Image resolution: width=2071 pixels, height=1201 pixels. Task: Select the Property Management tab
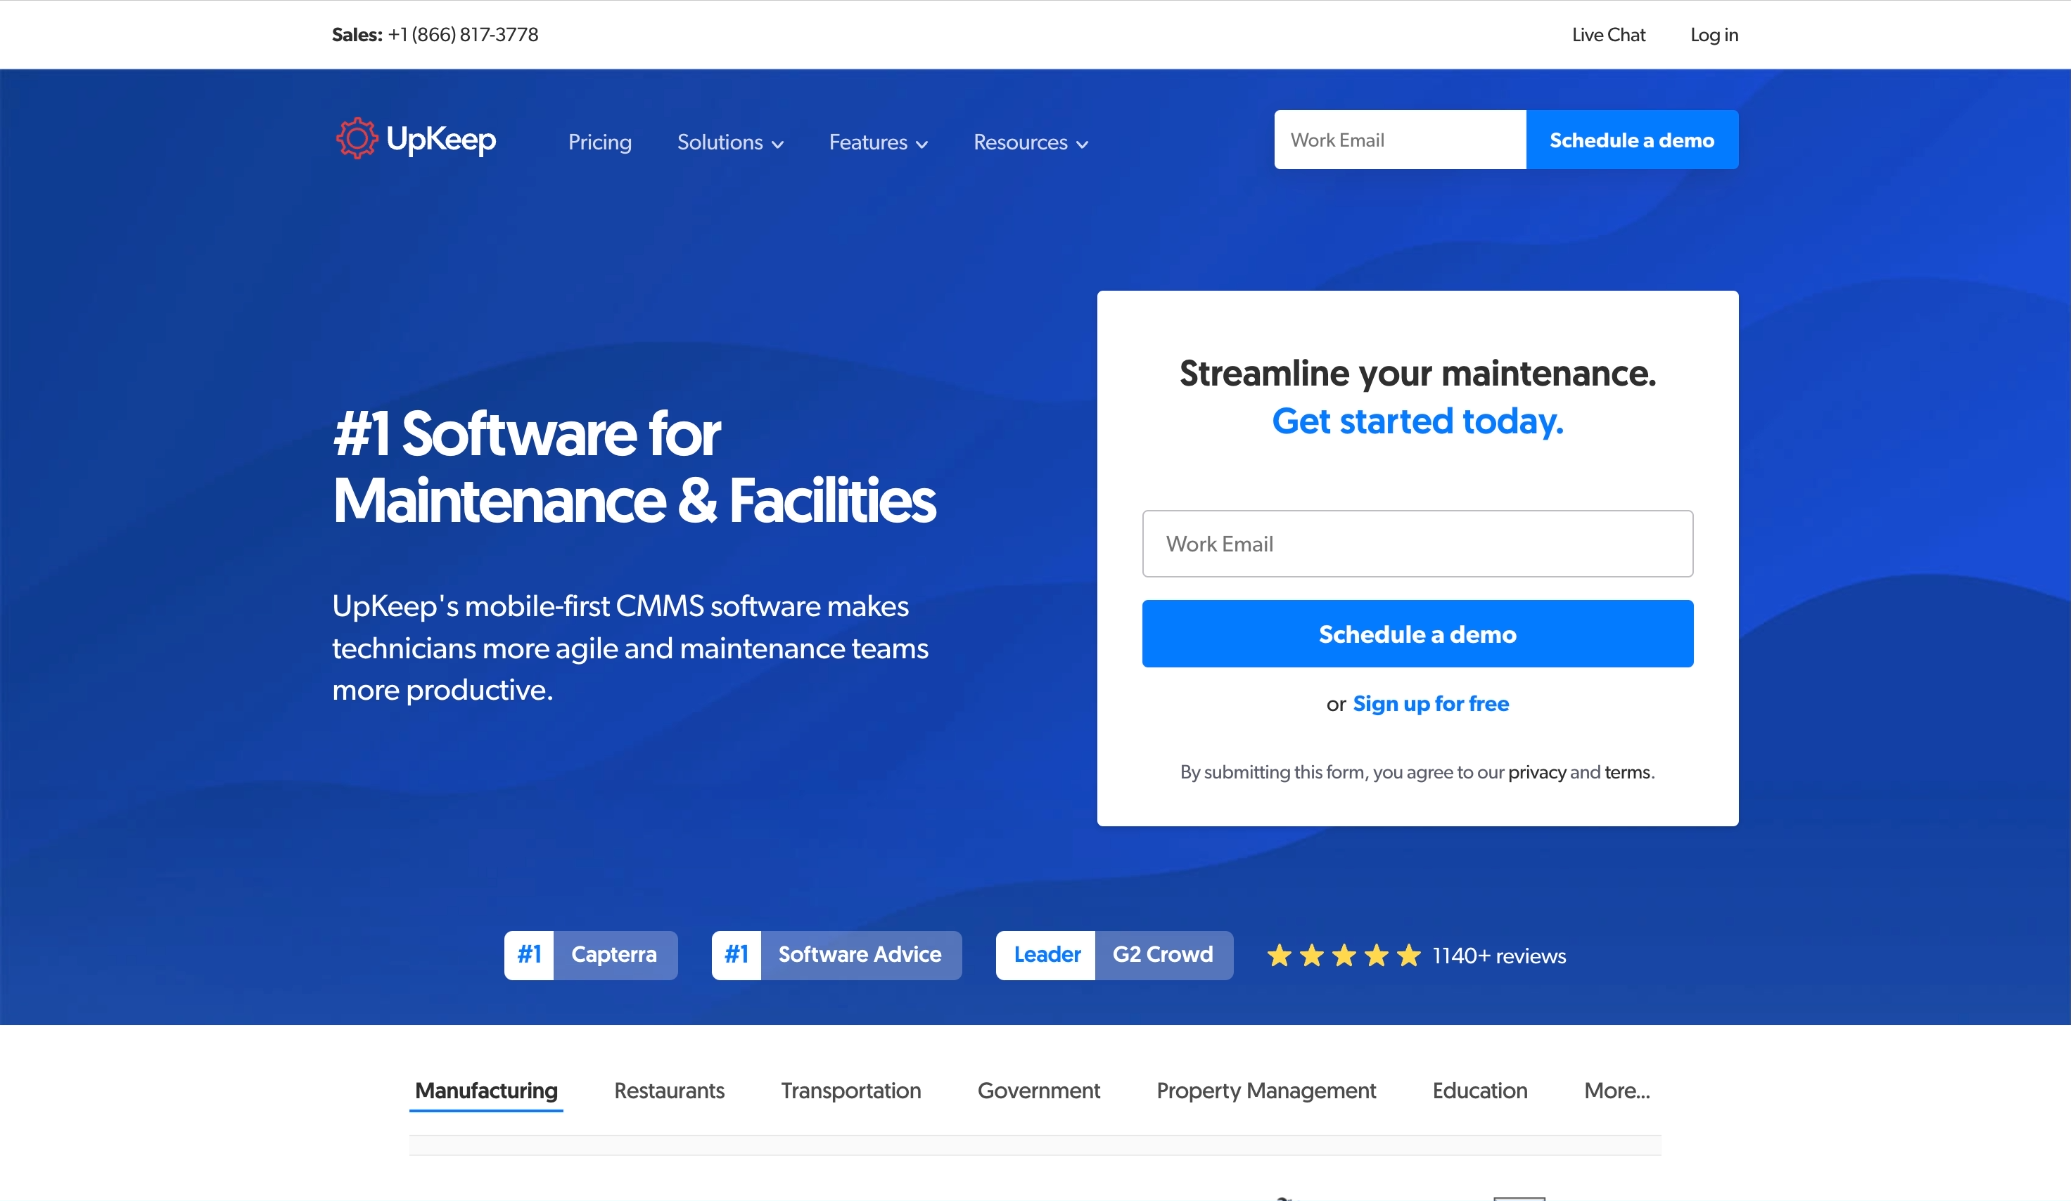(1266, 1091)
